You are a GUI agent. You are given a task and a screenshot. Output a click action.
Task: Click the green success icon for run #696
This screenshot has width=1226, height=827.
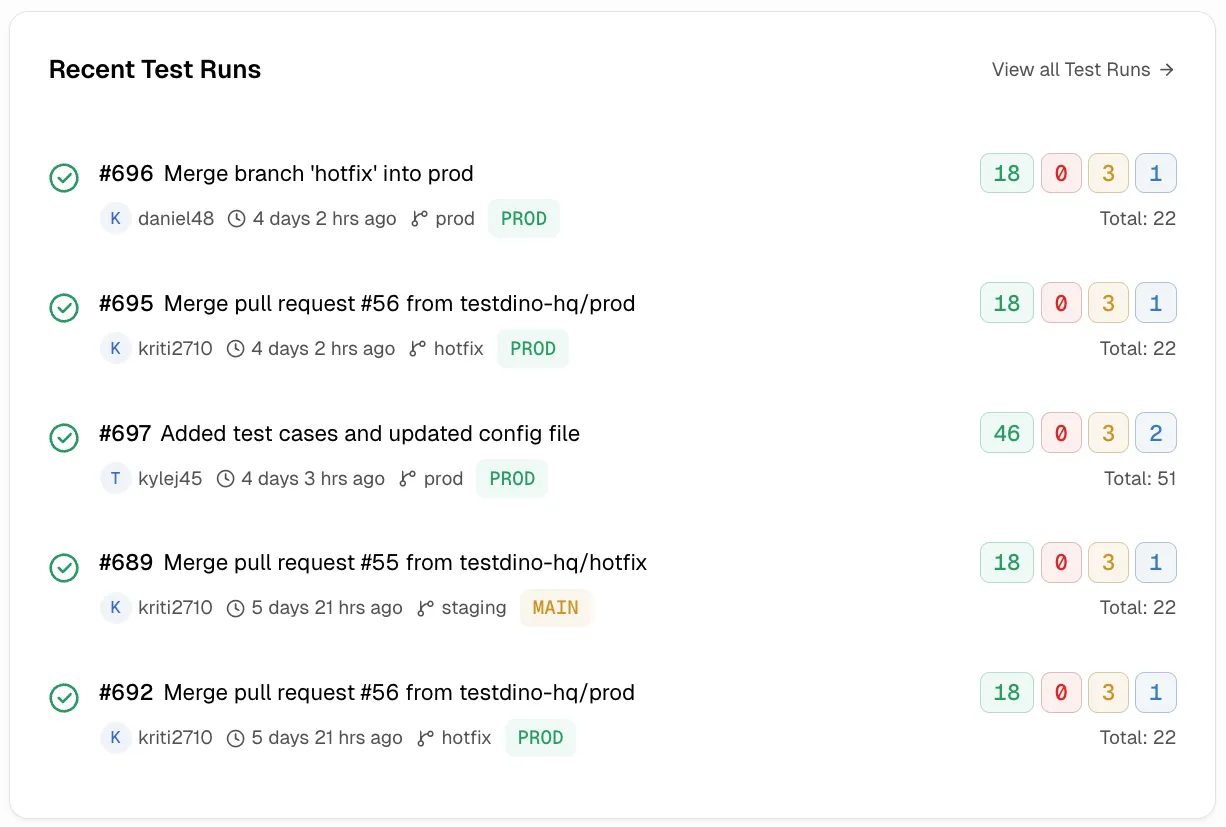tap(64, 178)
